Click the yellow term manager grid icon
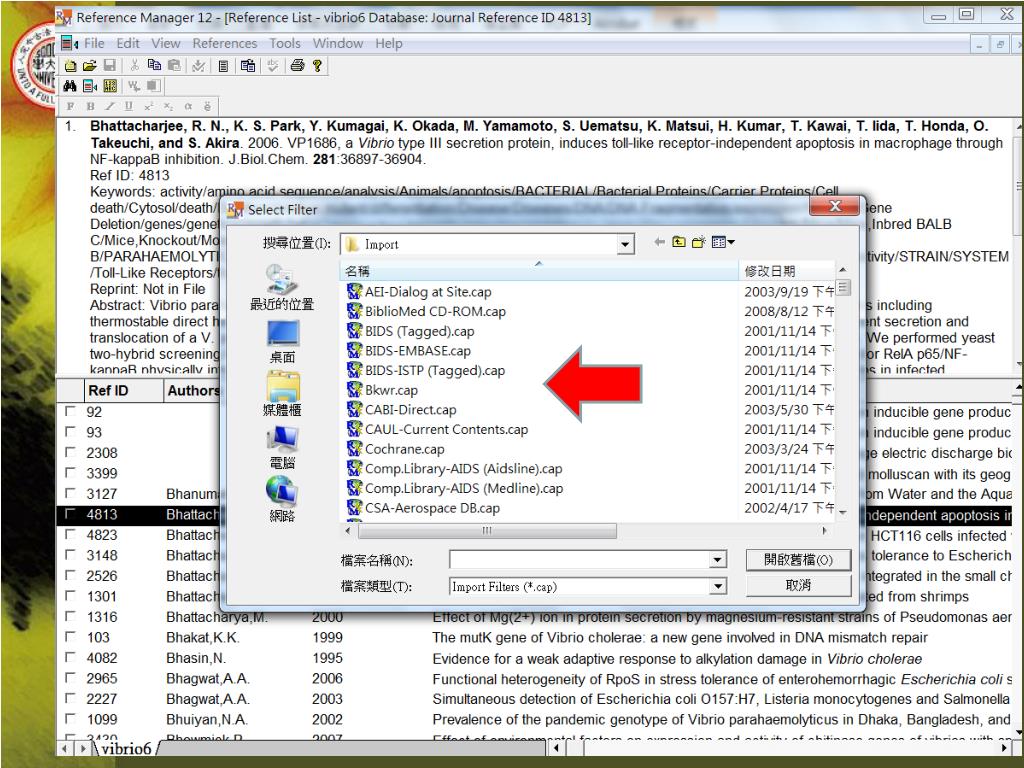This screenshot has width=1024, height=768. [x=110, y=86]
